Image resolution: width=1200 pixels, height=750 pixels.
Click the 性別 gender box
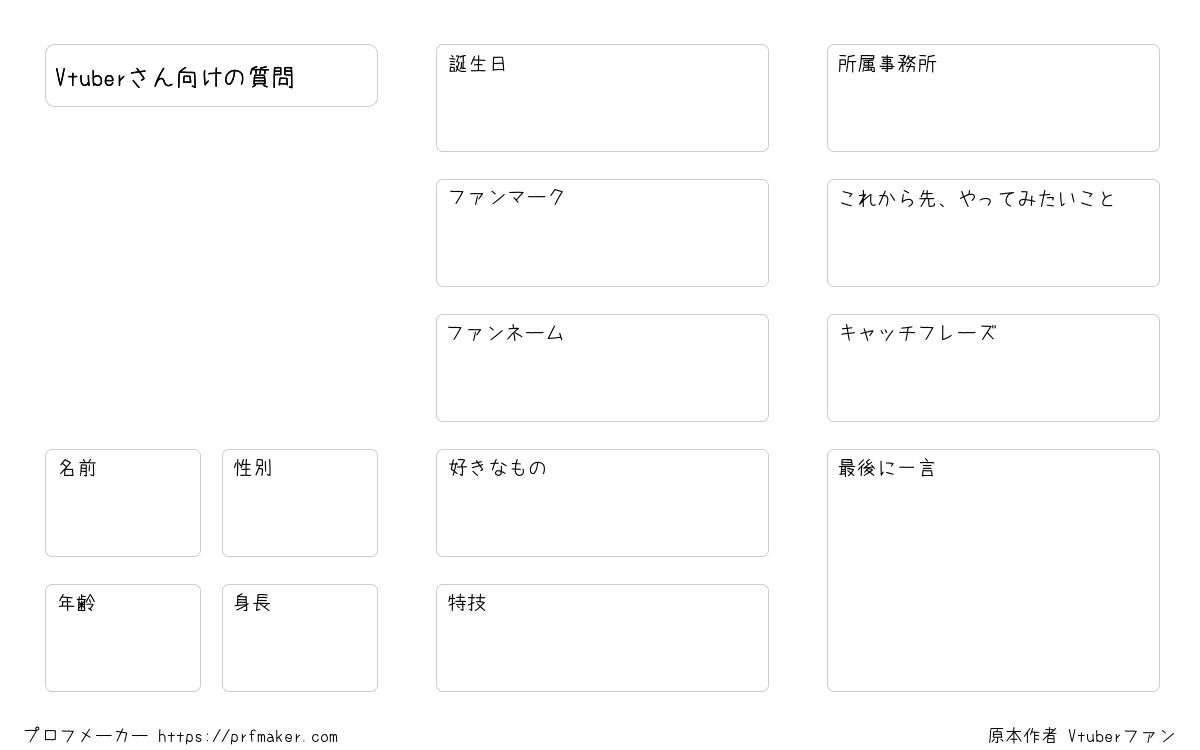(x=300, y=503)
